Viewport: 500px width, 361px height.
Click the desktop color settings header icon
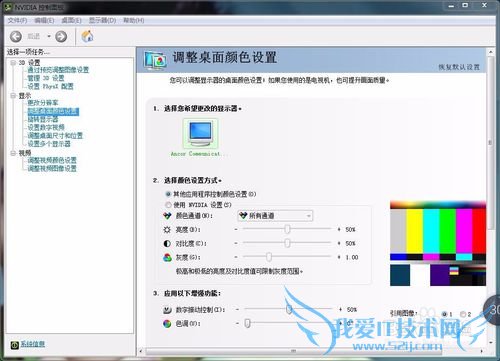155,60
